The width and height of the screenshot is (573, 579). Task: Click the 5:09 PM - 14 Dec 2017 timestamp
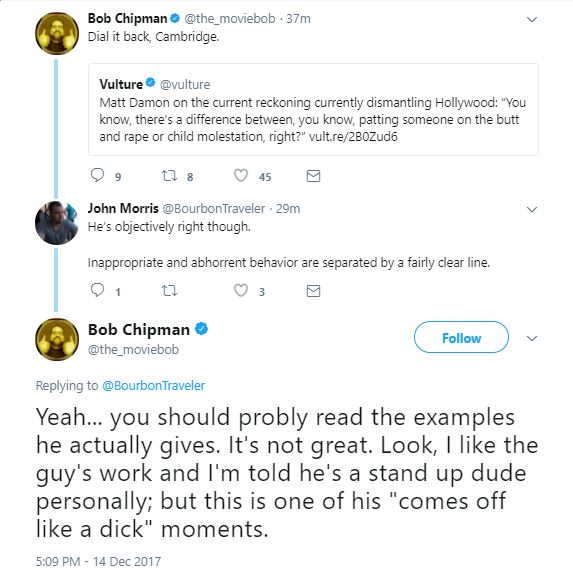point(98,561)
